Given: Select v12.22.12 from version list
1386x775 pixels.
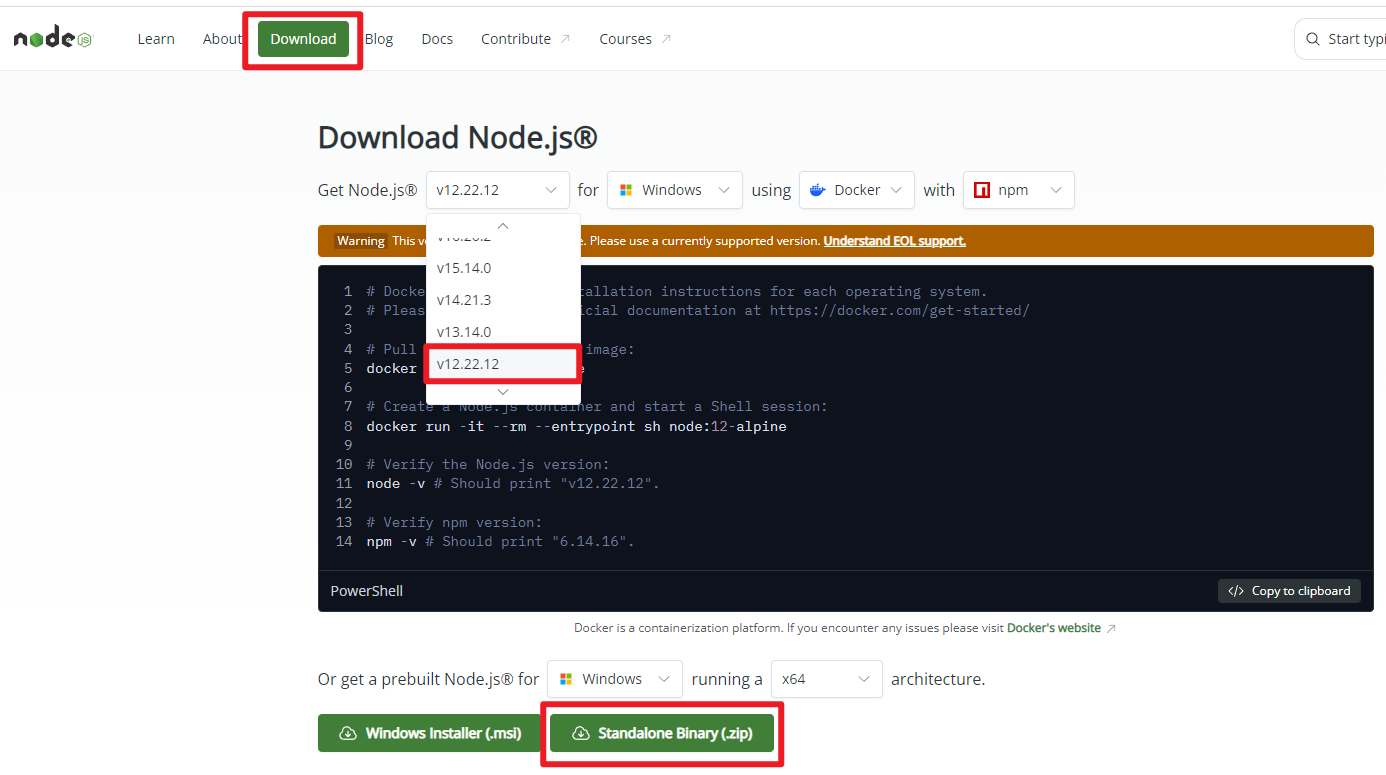Looking at the screenshot, I should (x=503, y=364).
